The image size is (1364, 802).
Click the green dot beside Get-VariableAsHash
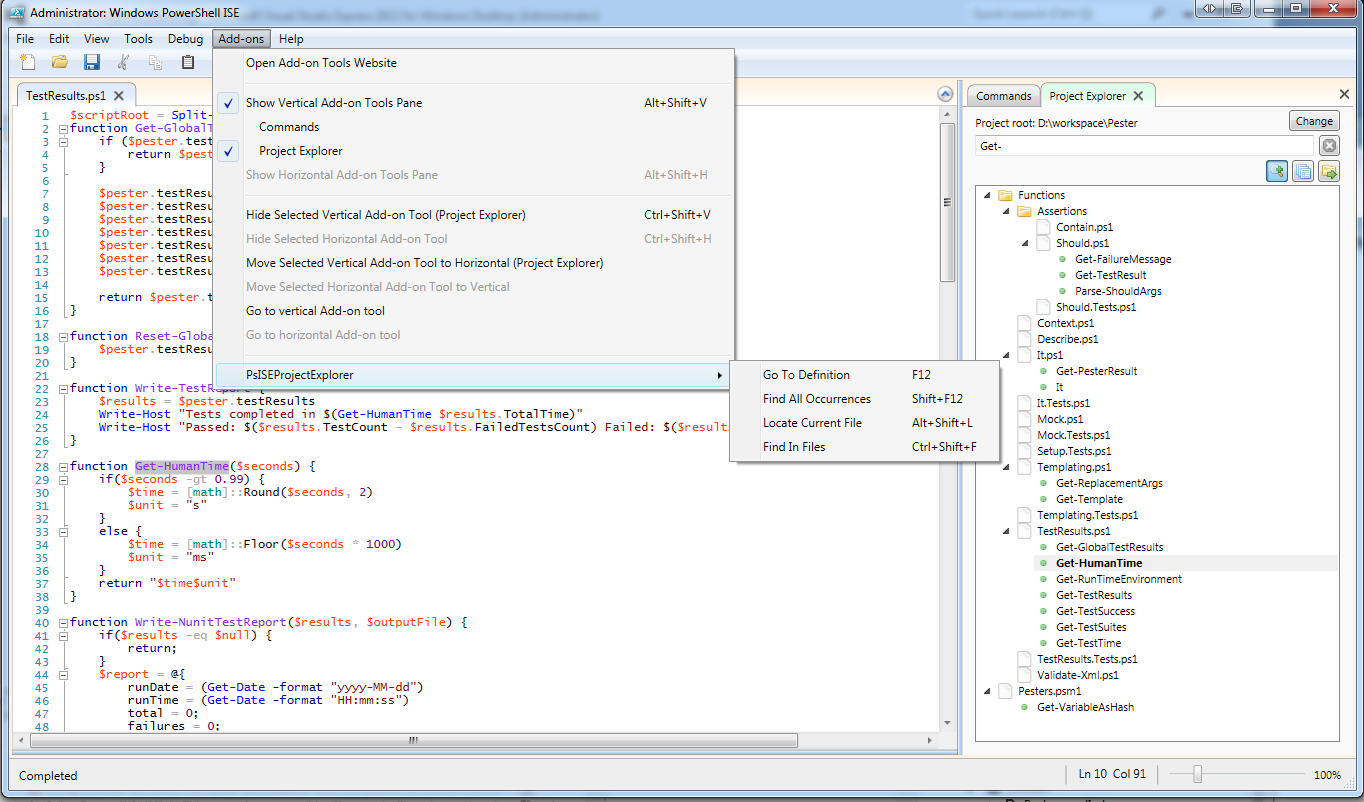click(x=1025, y=707)
